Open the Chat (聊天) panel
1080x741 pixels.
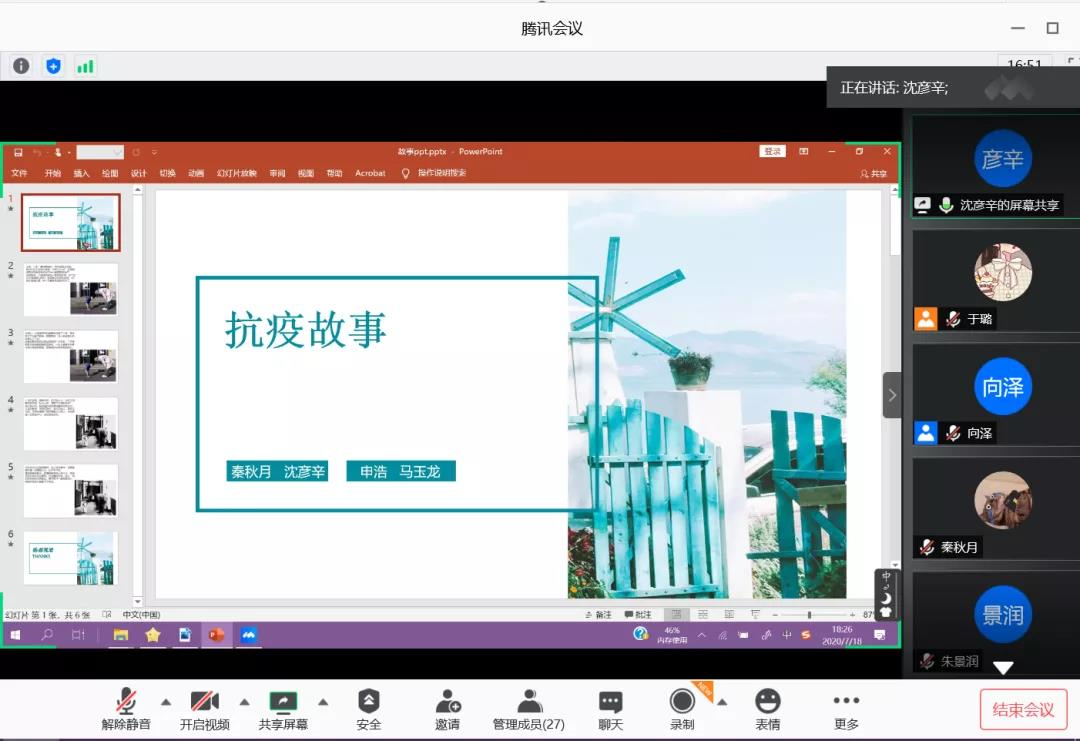[x=610, y=708]
